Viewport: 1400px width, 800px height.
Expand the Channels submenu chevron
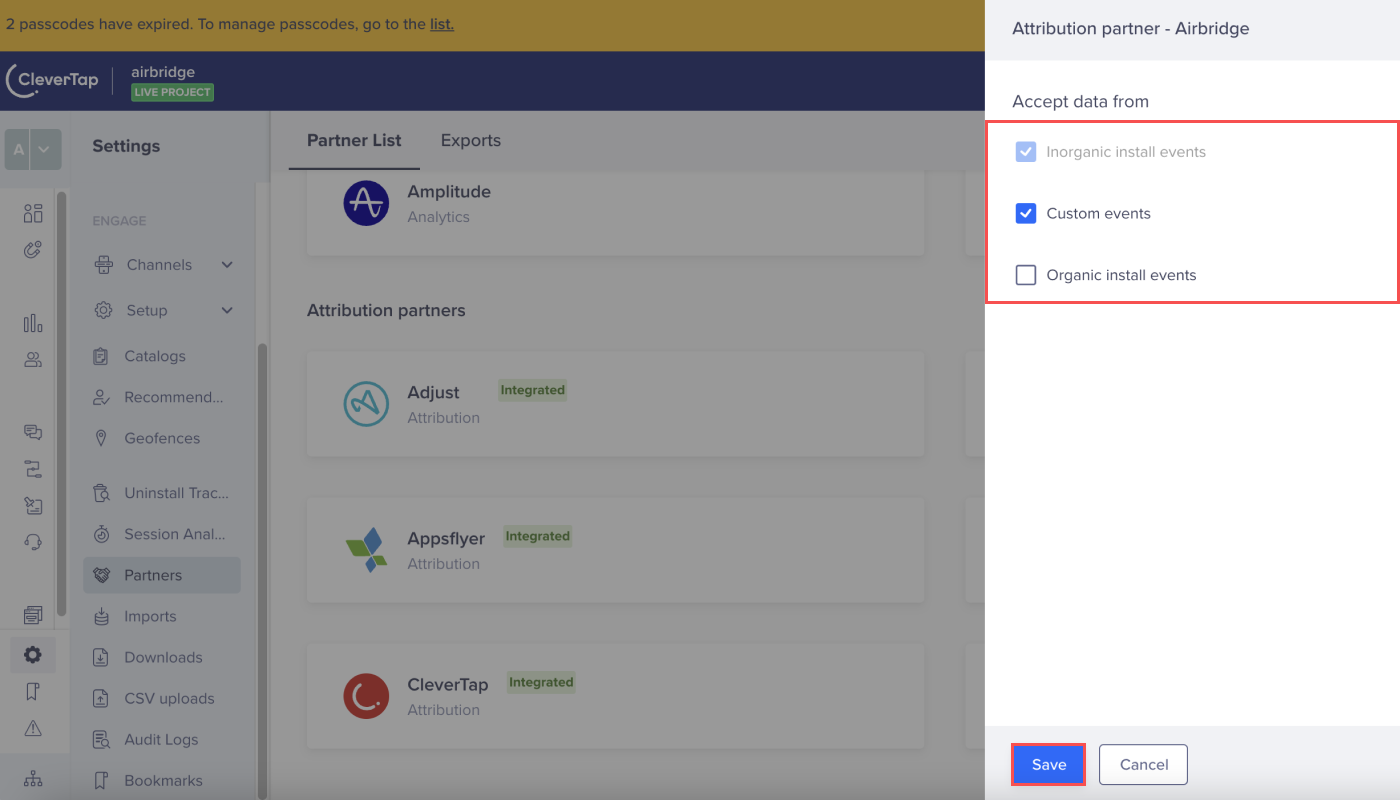coord(227,265)
